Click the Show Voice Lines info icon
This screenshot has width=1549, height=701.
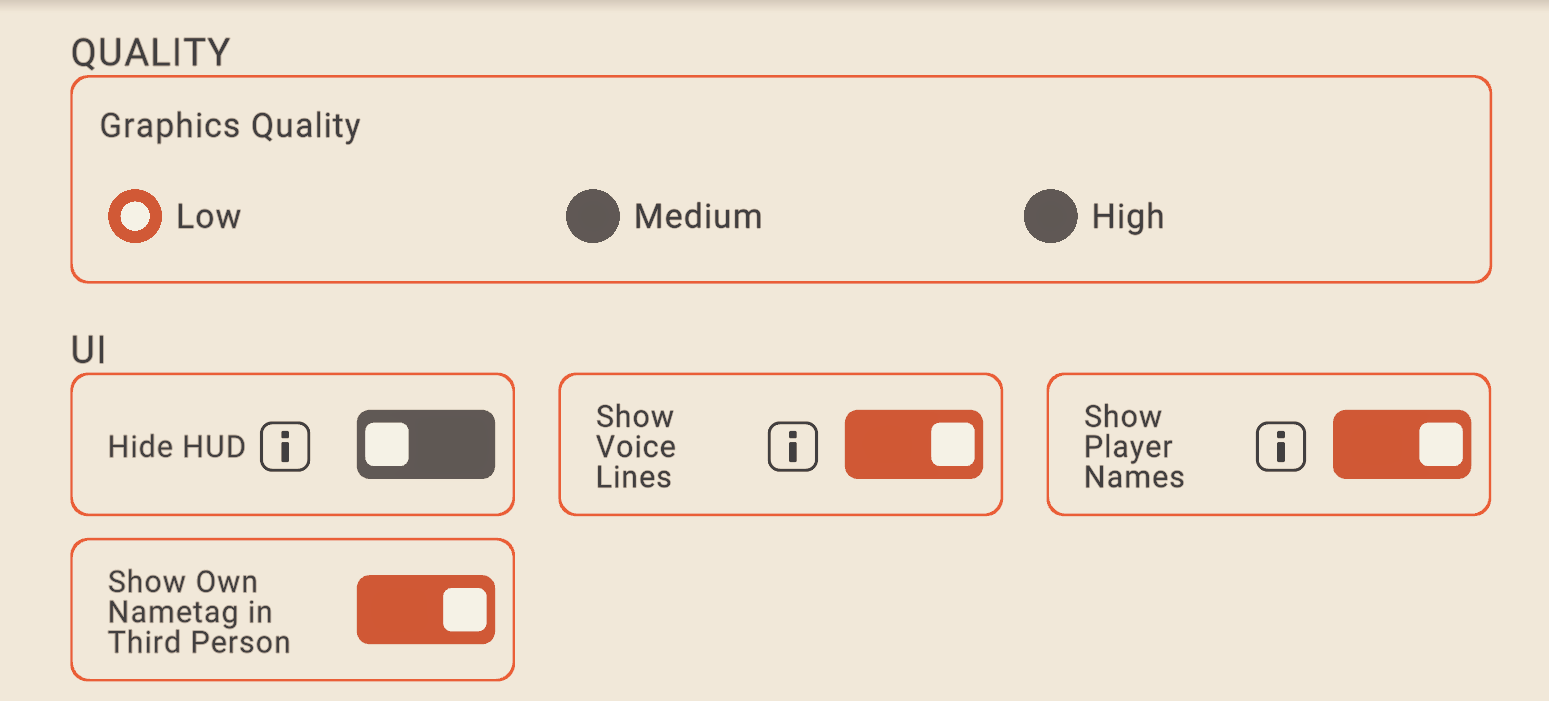point(793,446)
